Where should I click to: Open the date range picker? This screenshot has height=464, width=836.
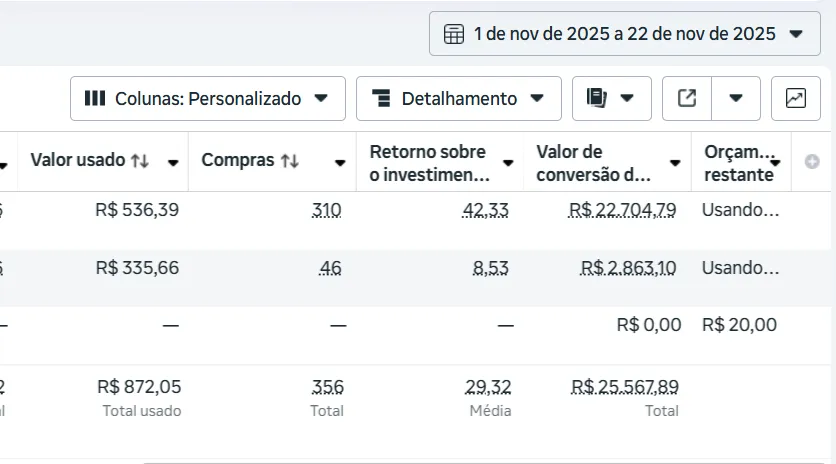[625, 34]
